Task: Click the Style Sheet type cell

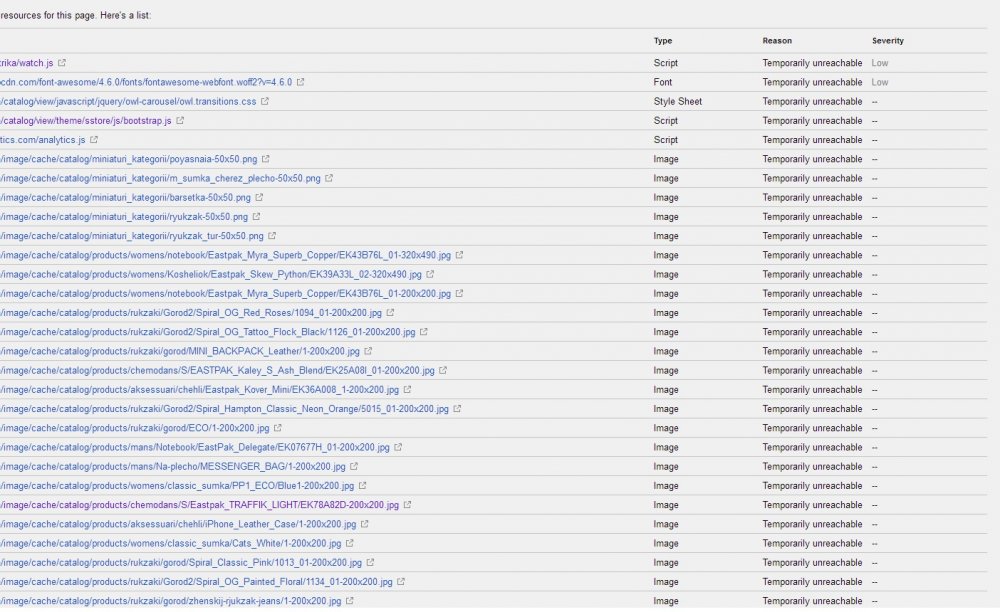Action: click(677, 101)
